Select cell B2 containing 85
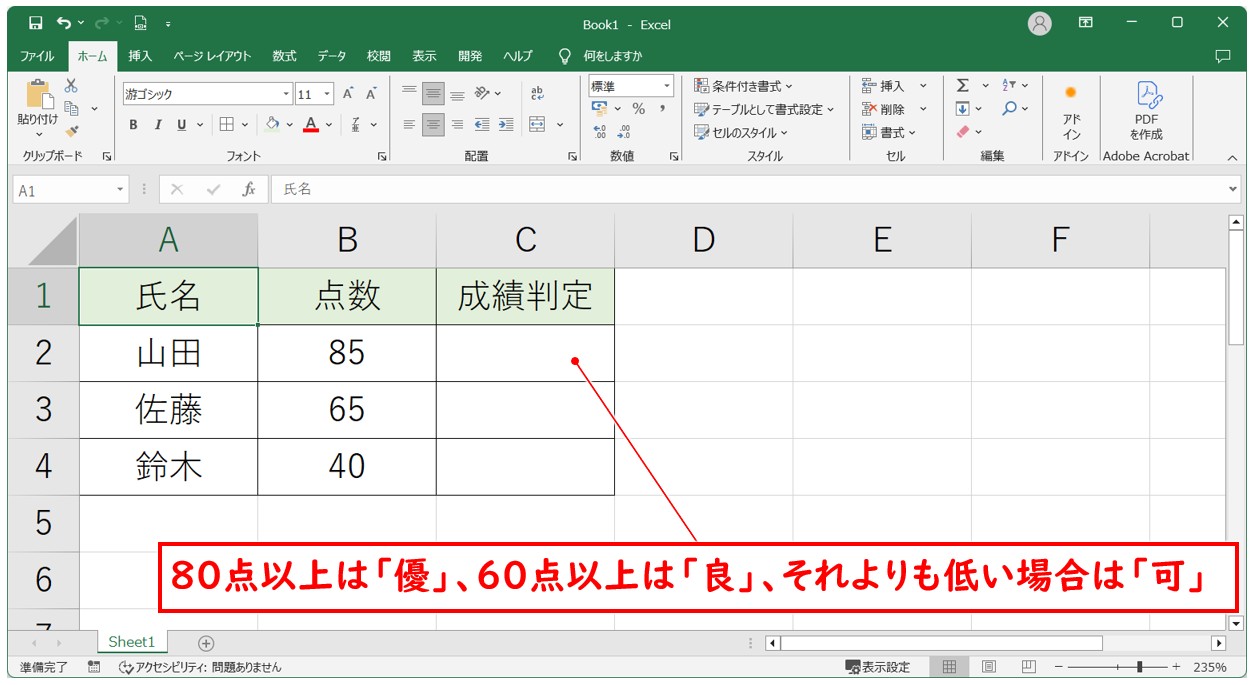 click(346, 353)
